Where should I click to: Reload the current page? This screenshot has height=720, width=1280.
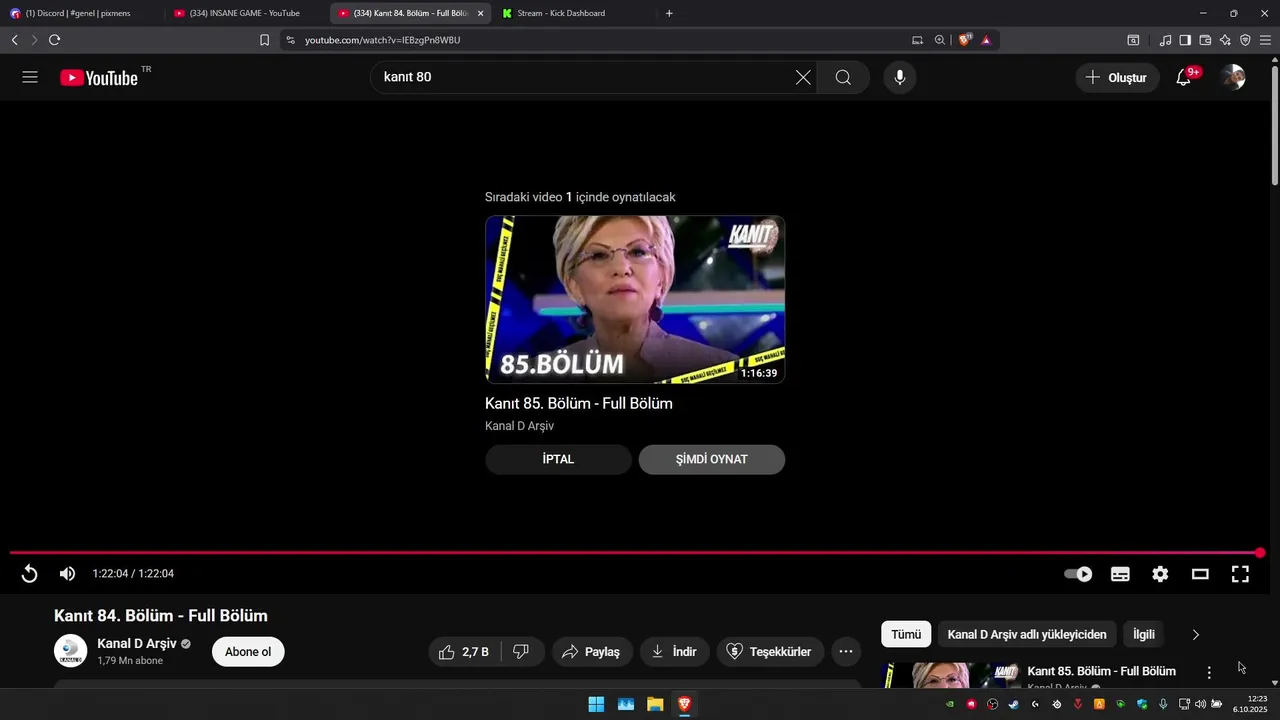pos(54,40)
